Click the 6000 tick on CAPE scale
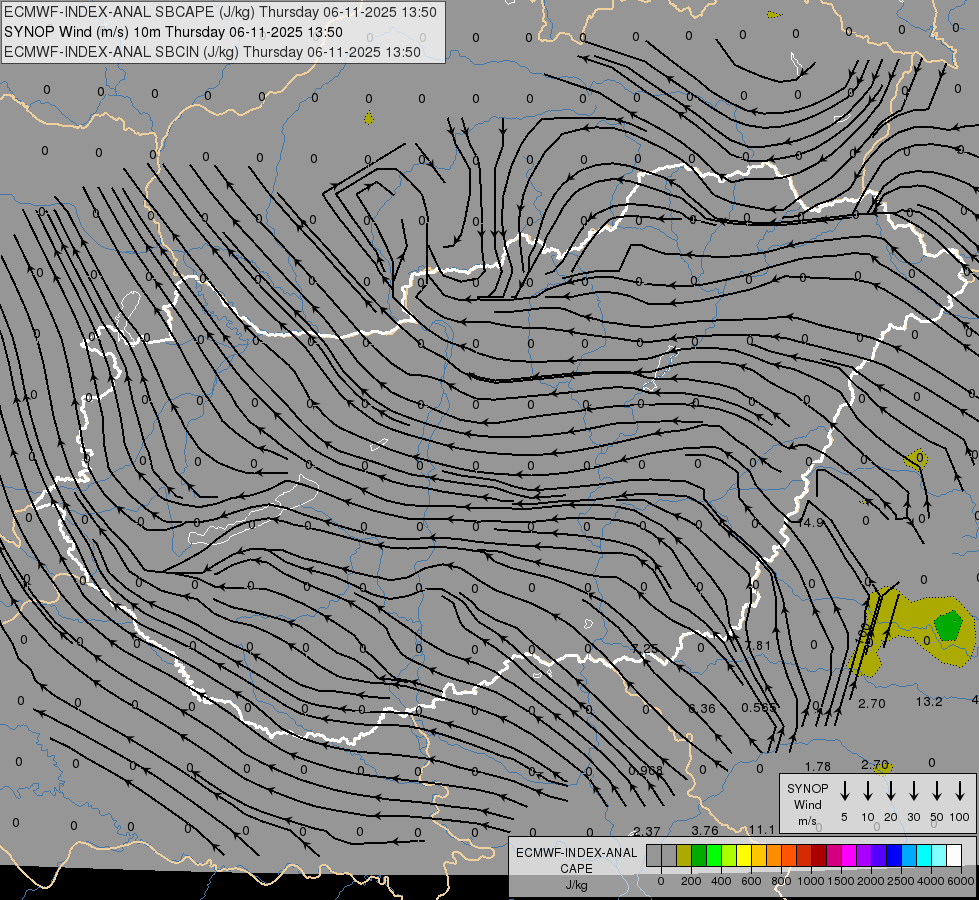 961,881
